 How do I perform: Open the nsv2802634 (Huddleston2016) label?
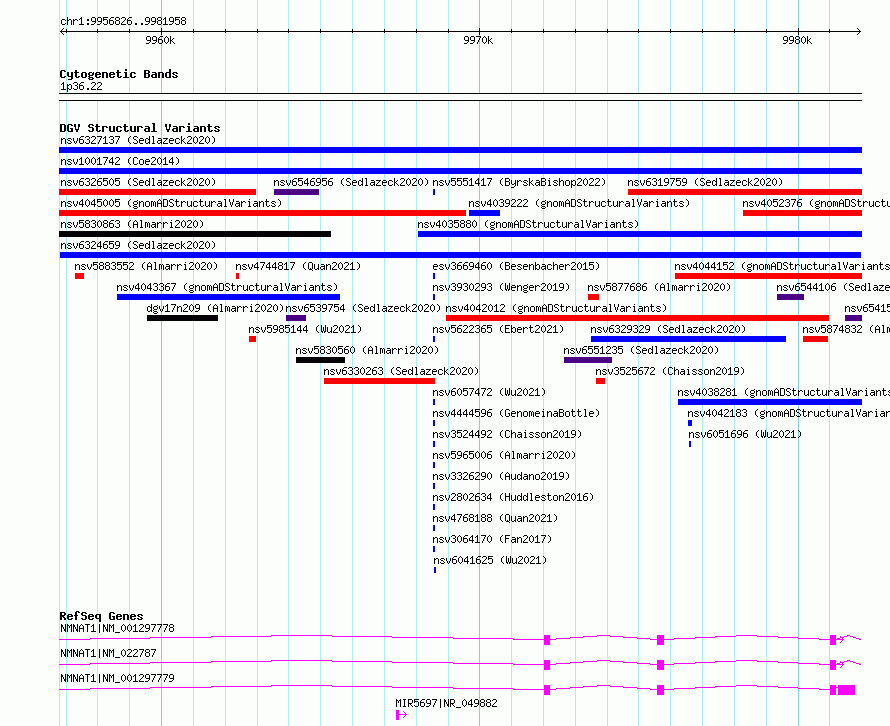[513, 497]
